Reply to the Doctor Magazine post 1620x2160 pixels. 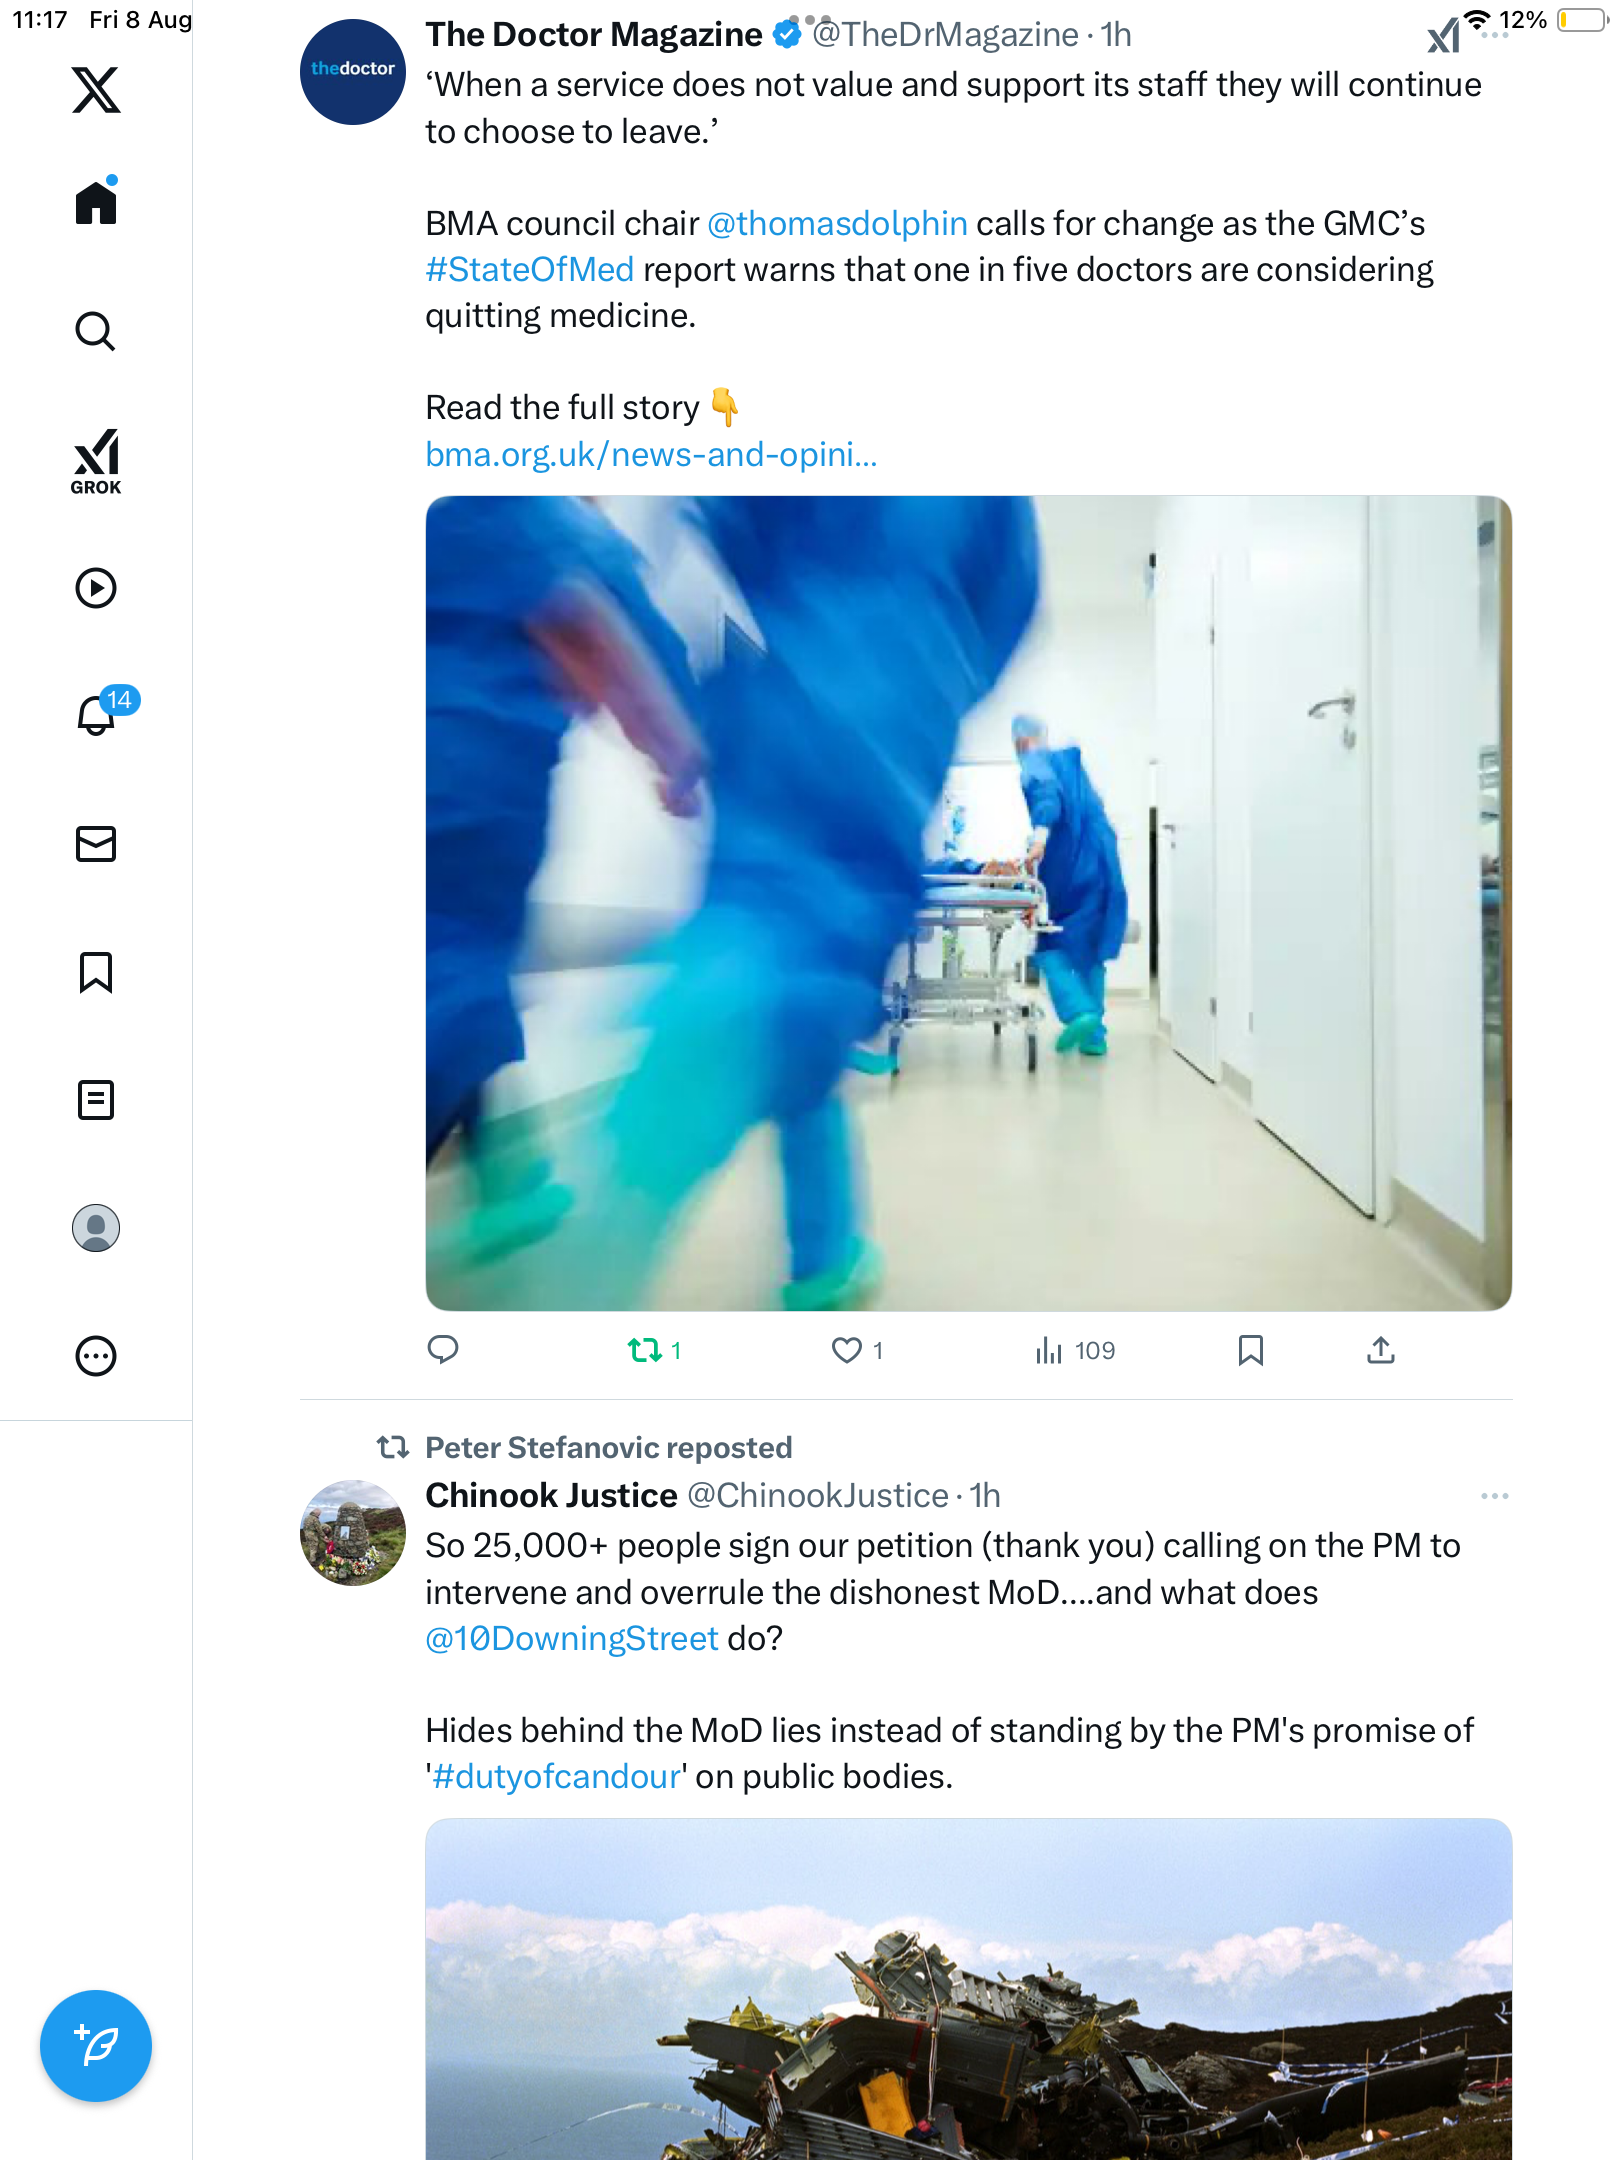(x=443, y=1351)
